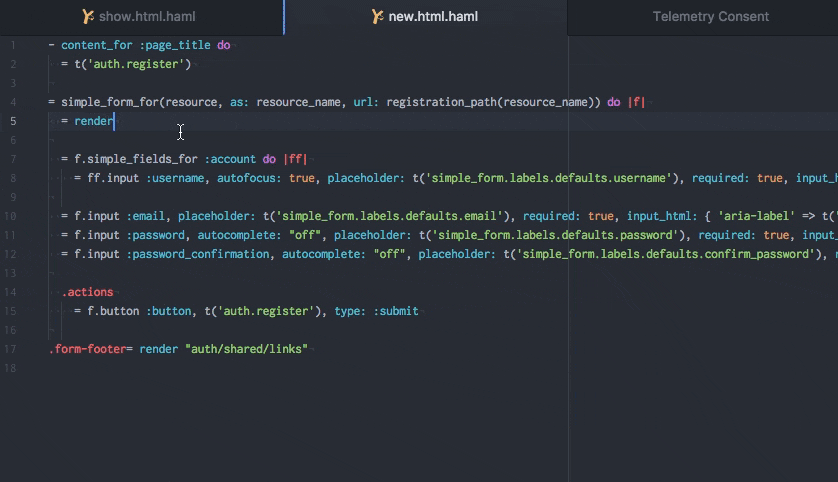Click line number 17 in the gutter

pyautogui.click(x=10, y=349)
